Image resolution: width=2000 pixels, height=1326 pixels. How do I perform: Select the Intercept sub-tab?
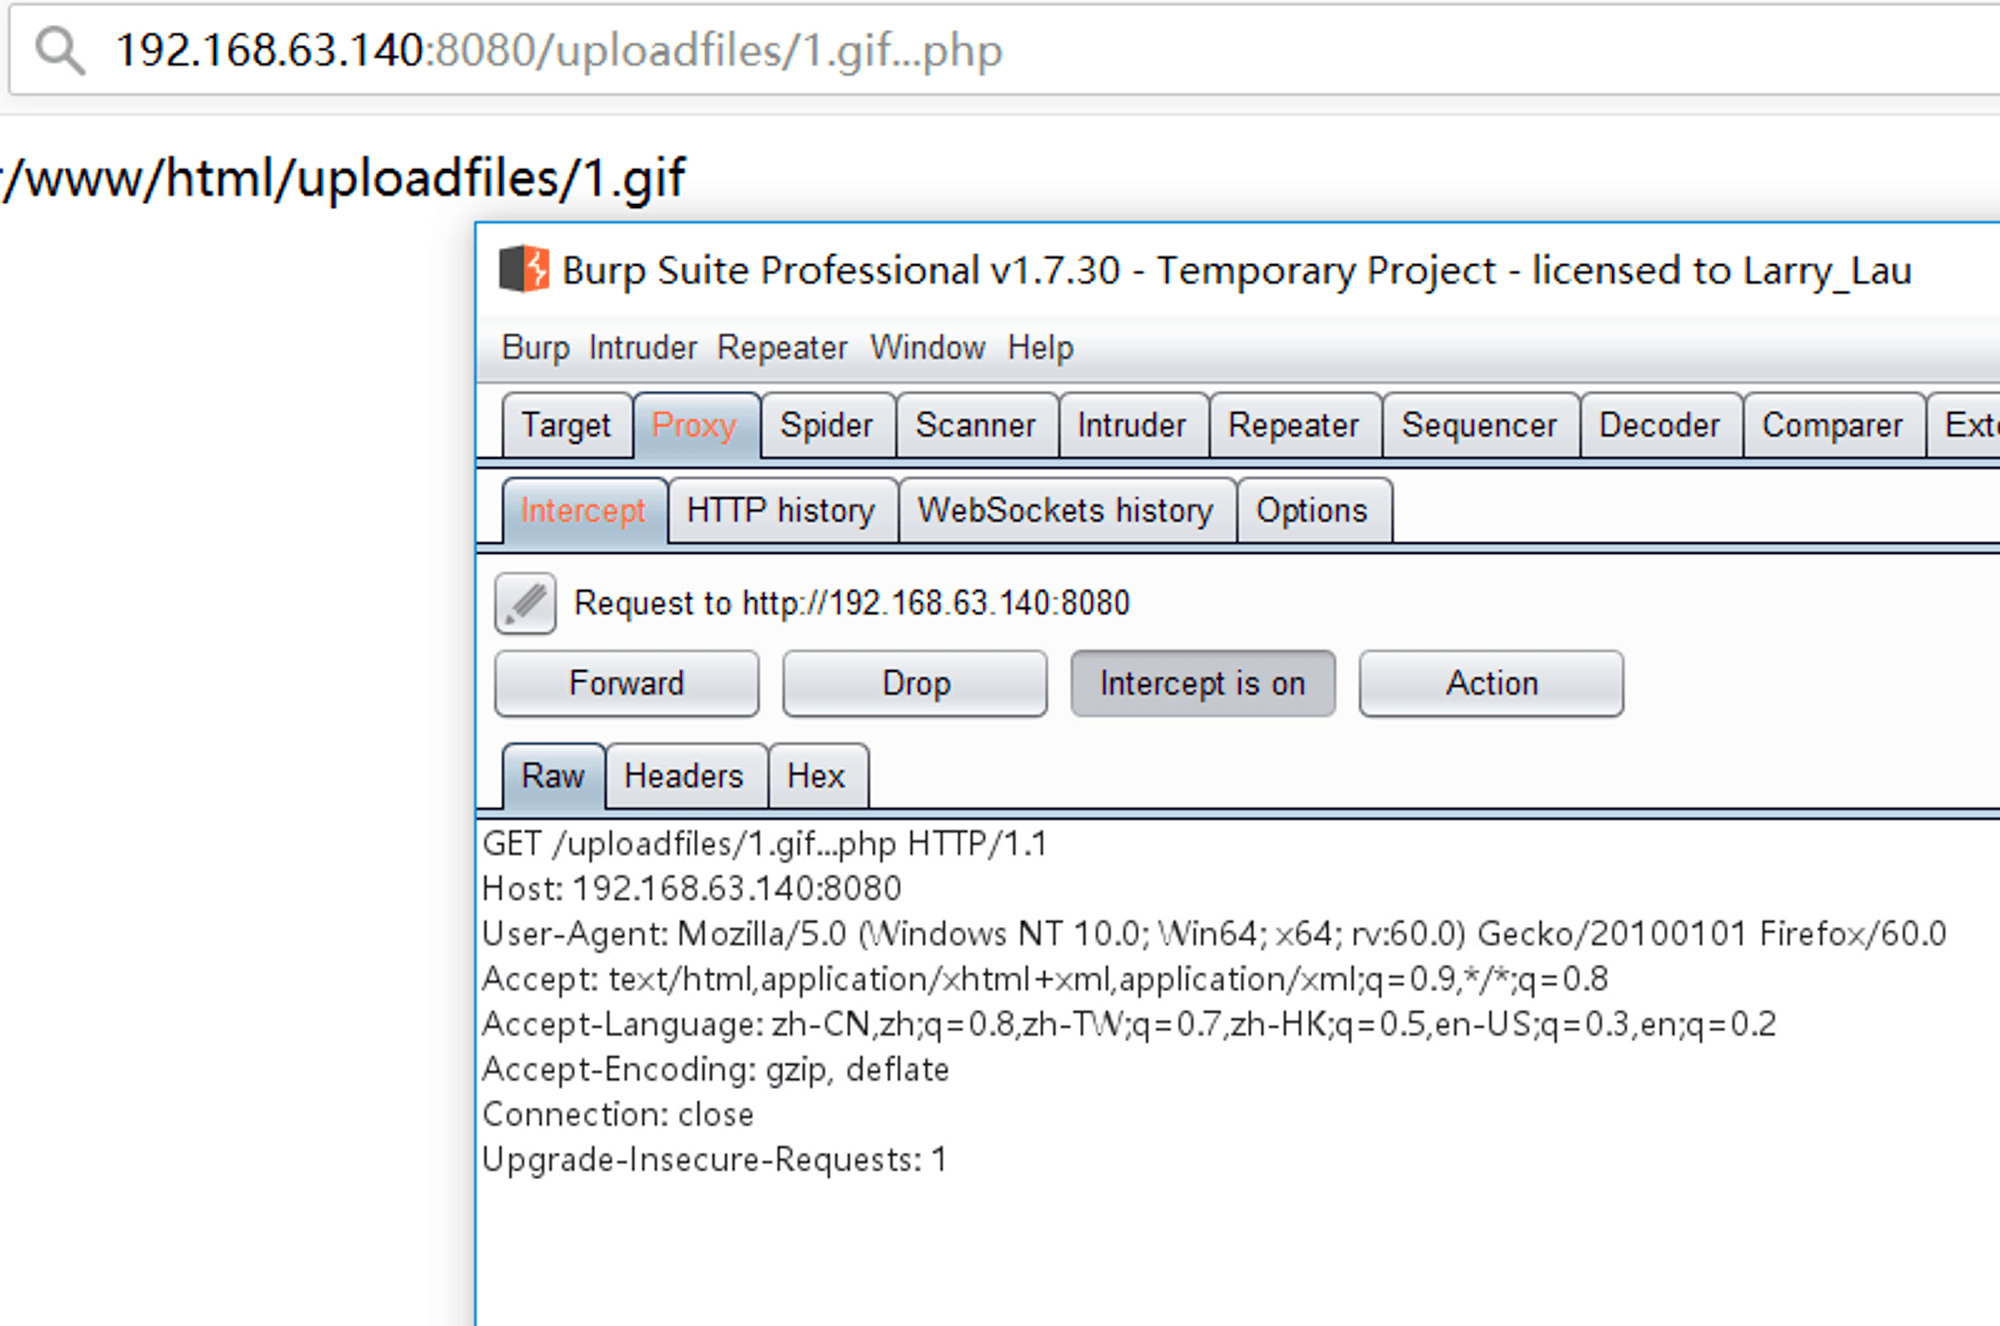[x=584, y=511]
